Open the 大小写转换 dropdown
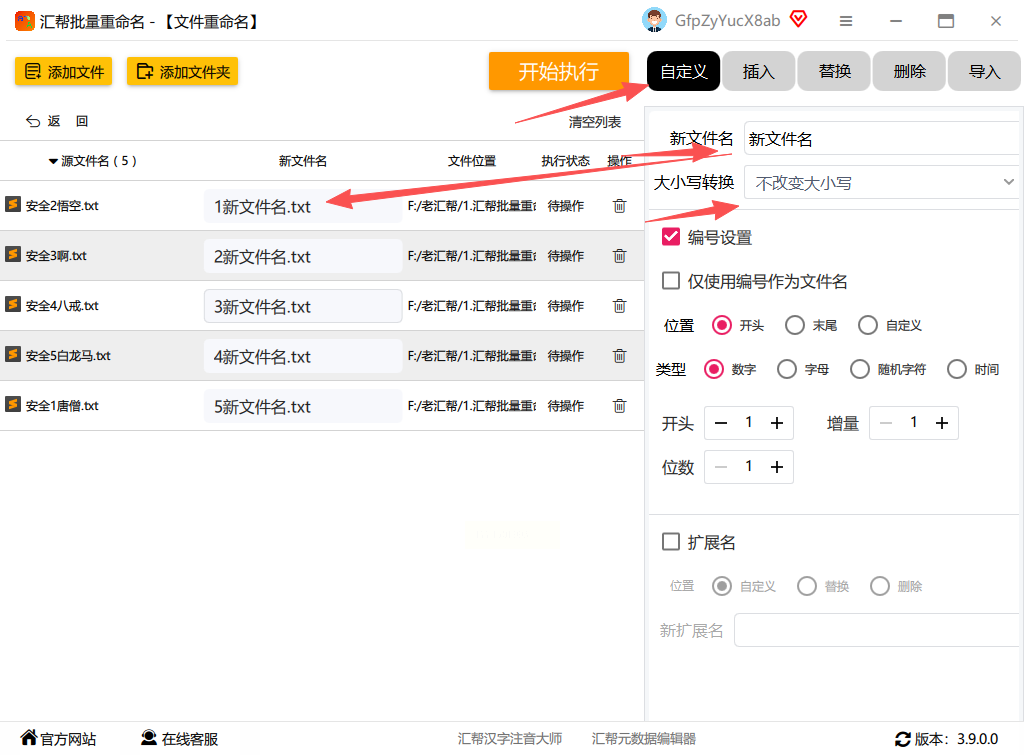This screenshot has height=755, width=1024. pos(881,183)
